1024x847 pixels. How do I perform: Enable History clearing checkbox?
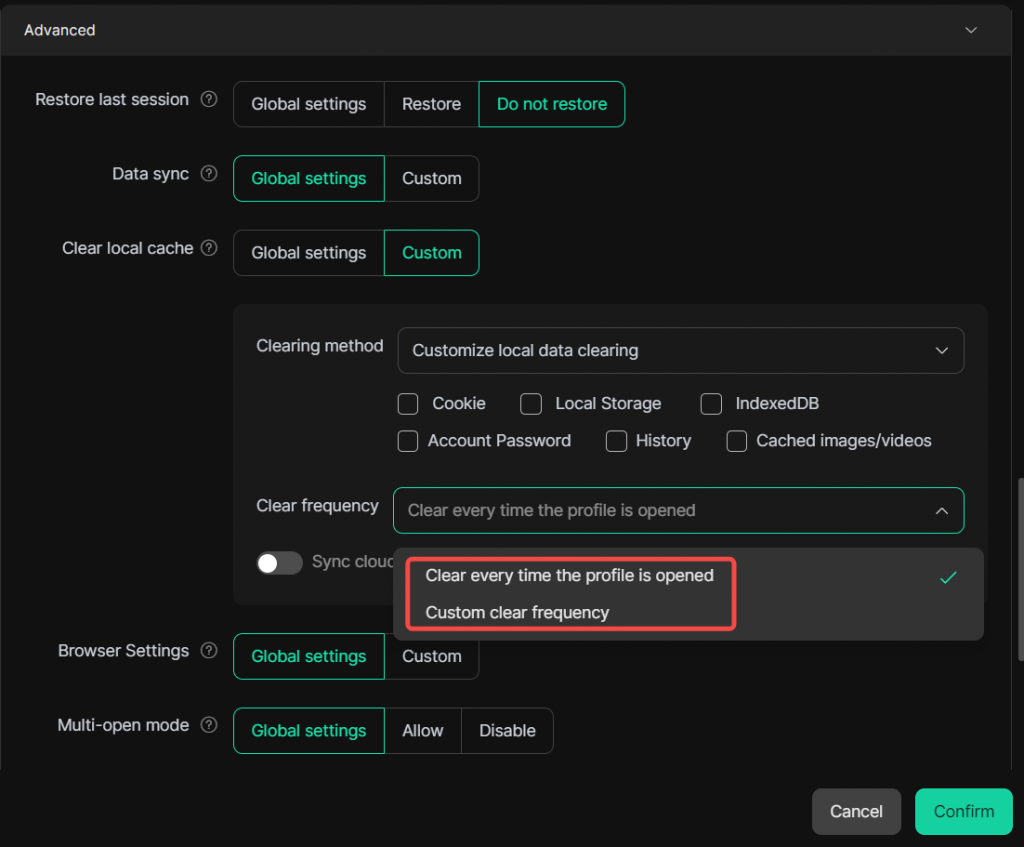(617, 441)
